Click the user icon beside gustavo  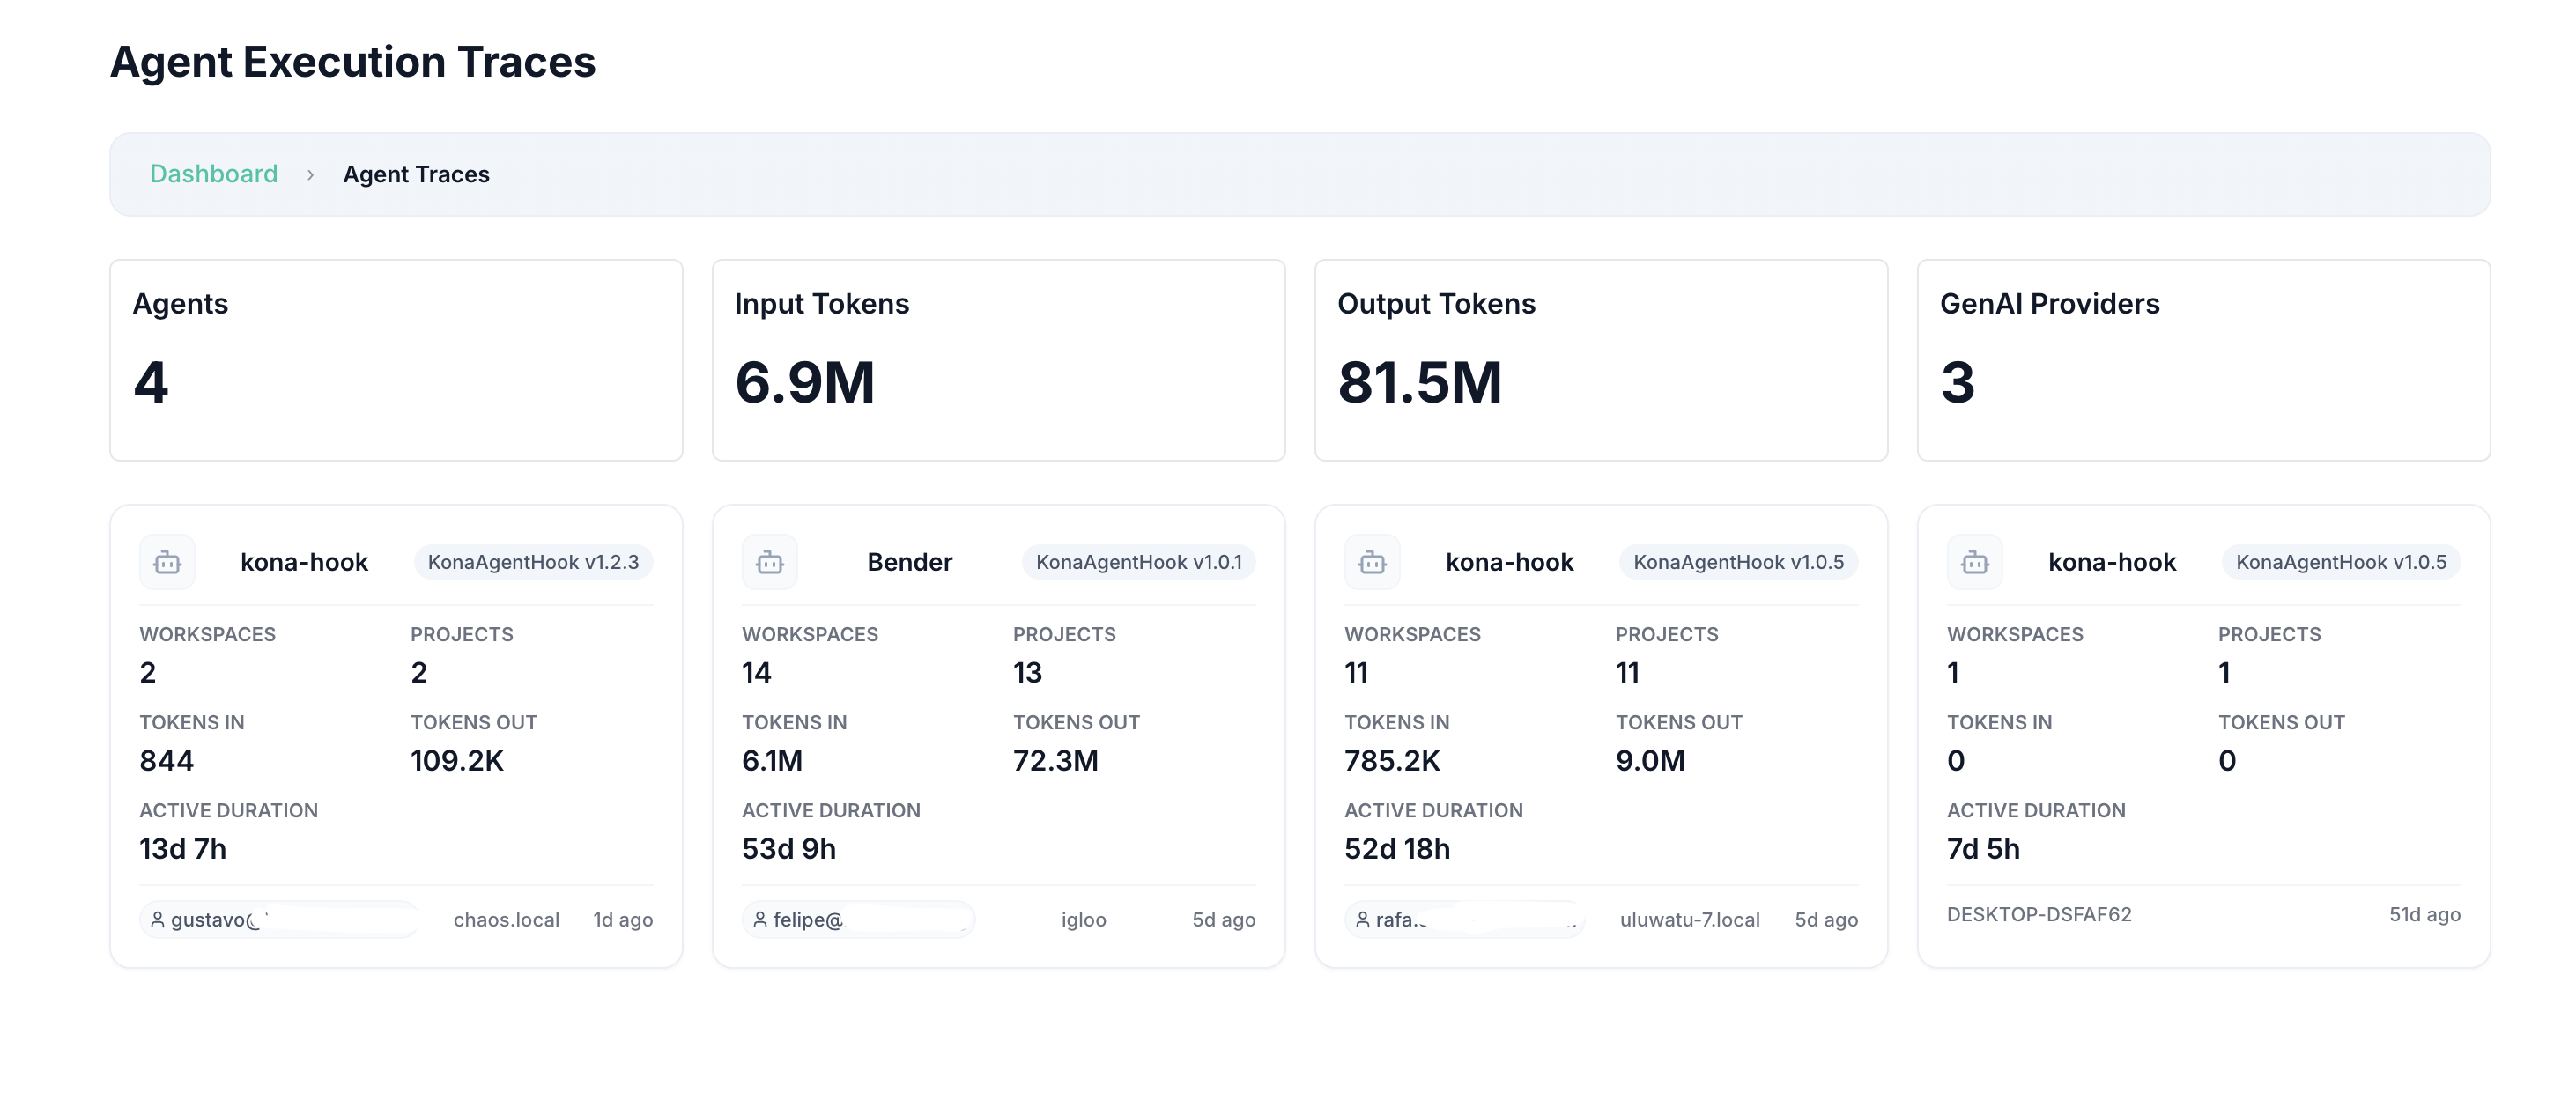[157, 920]
